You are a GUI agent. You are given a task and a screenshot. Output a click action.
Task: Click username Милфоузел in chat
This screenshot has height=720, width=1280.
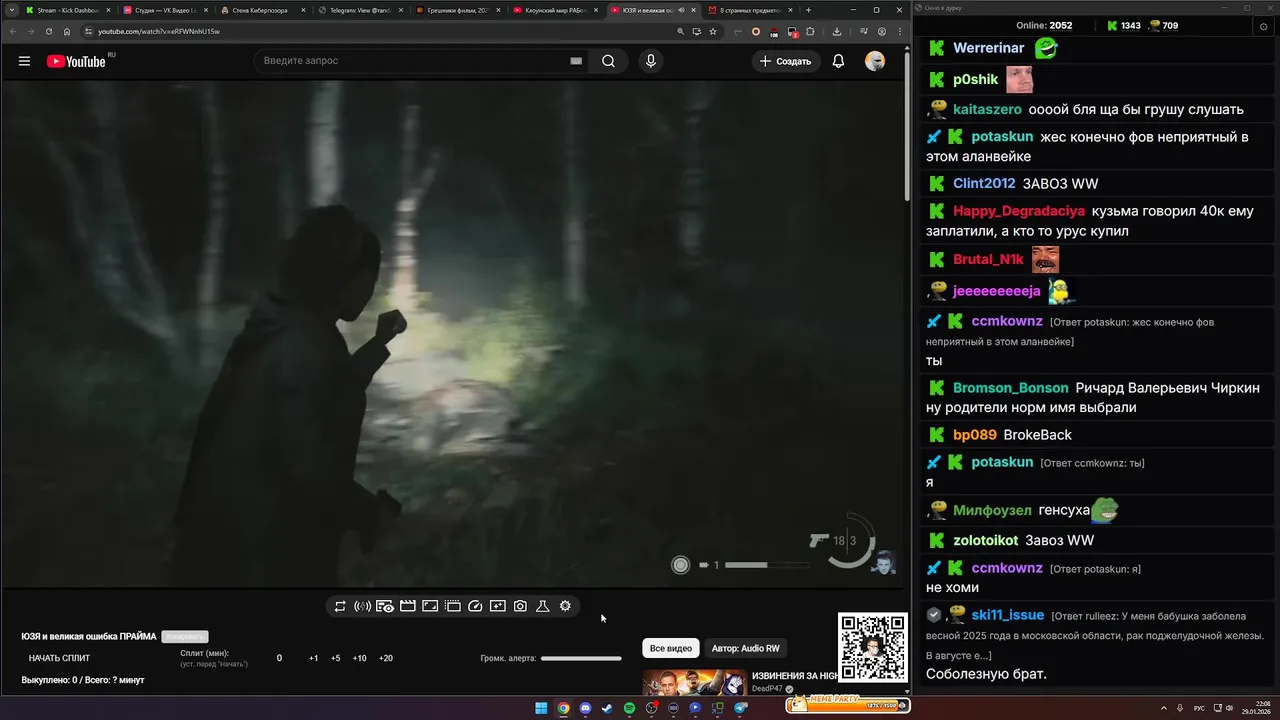(992, 510)
